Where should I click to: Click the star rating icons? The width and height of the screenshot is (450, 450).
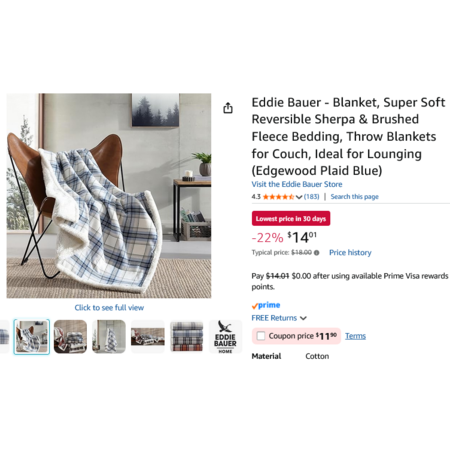coord(278,197)
